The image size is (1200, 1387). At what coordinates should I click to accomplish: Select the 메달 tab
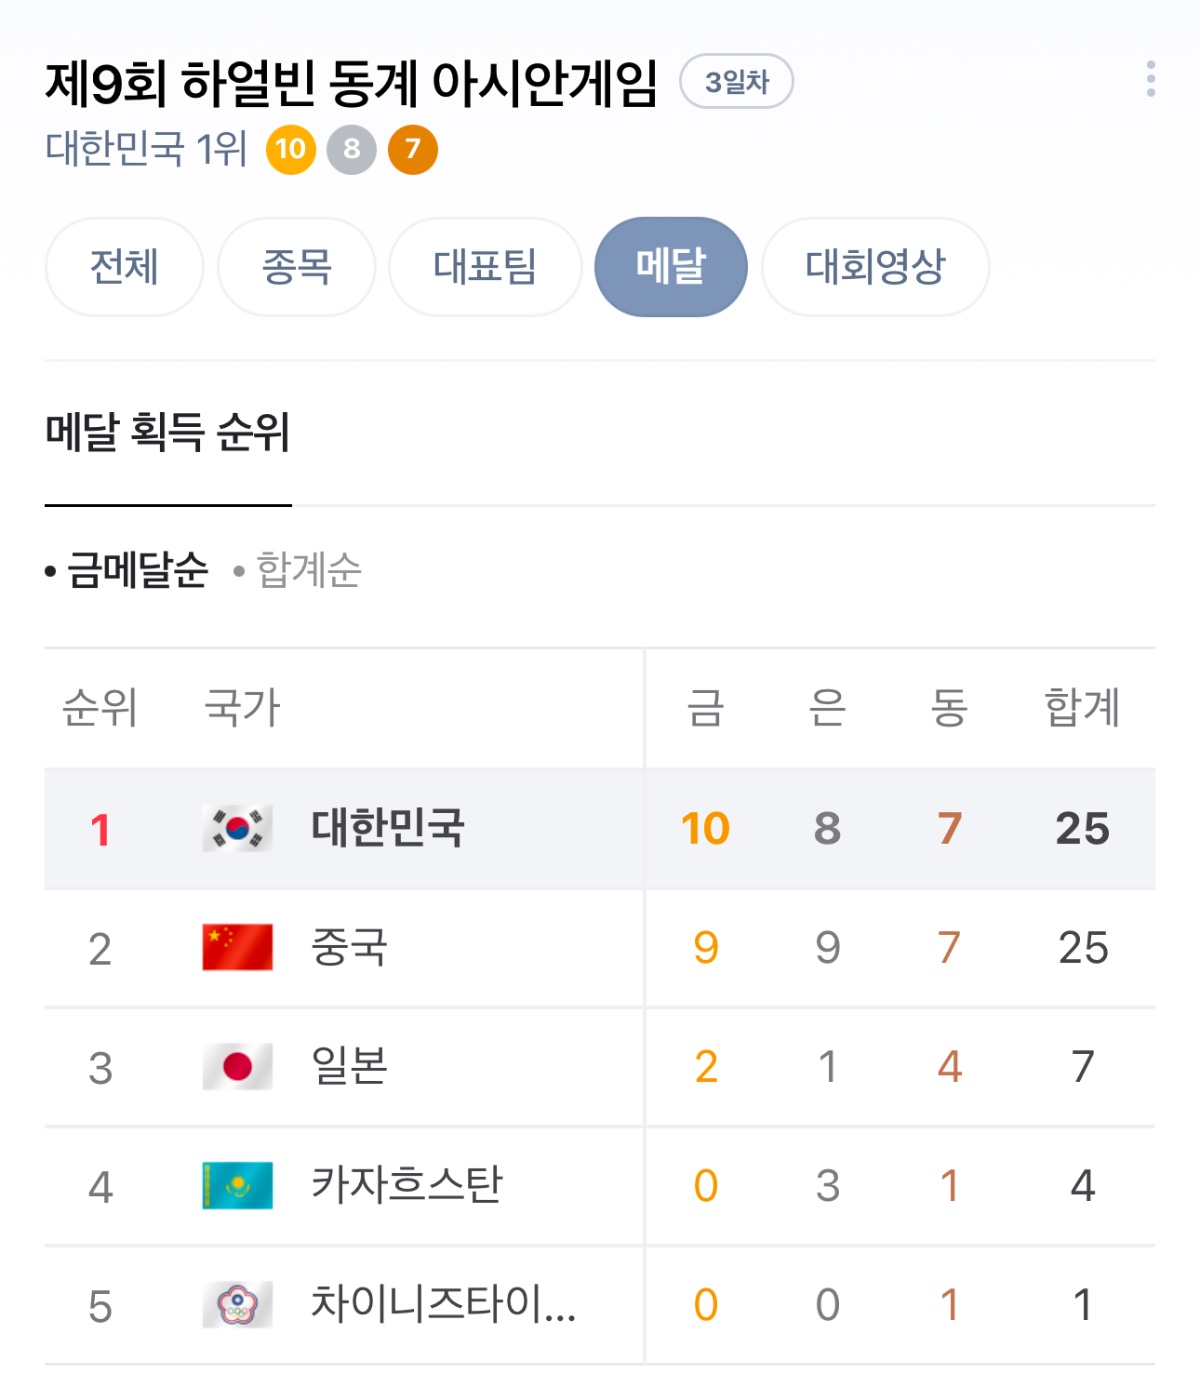pos(671,267)
